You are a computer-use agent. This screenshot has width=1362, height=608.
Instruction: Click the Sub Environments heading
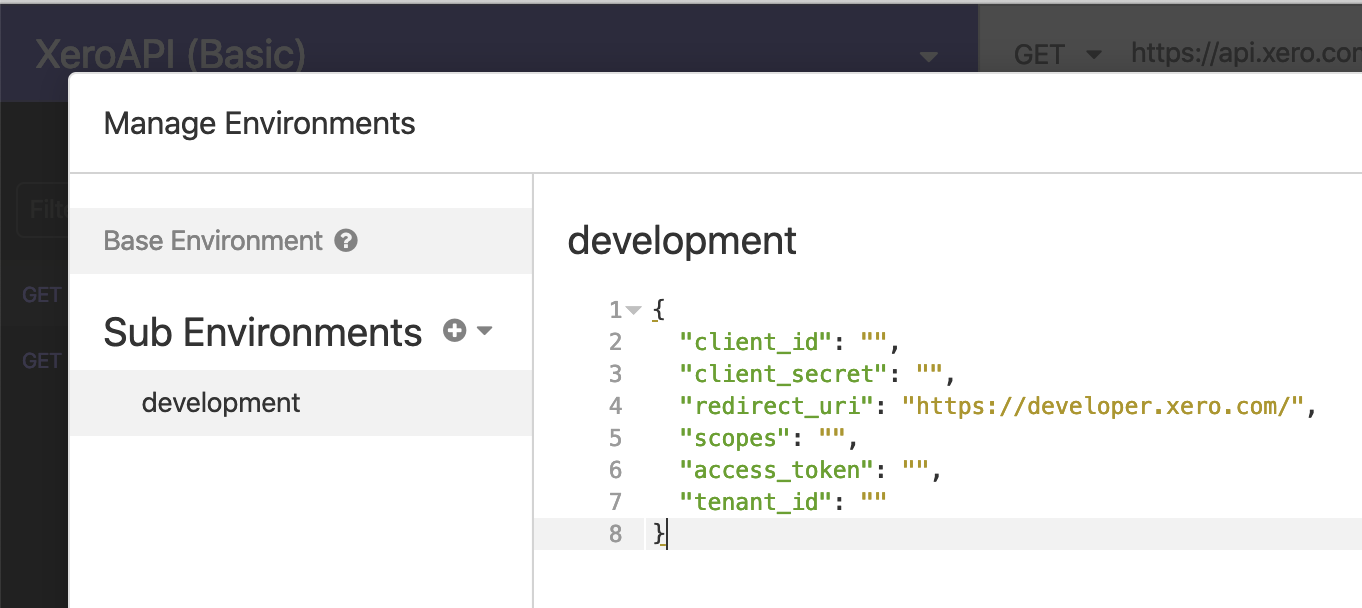click(263, 332)
